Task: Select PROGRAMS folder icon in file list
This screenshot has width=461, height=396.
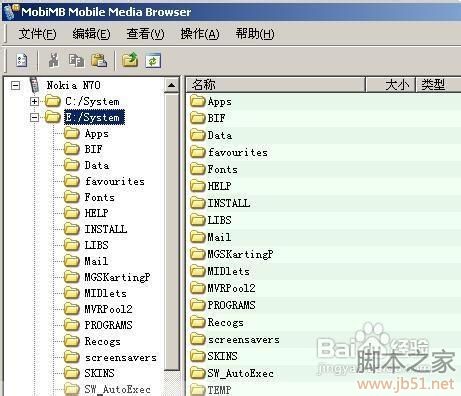Action: click(197, 305)
